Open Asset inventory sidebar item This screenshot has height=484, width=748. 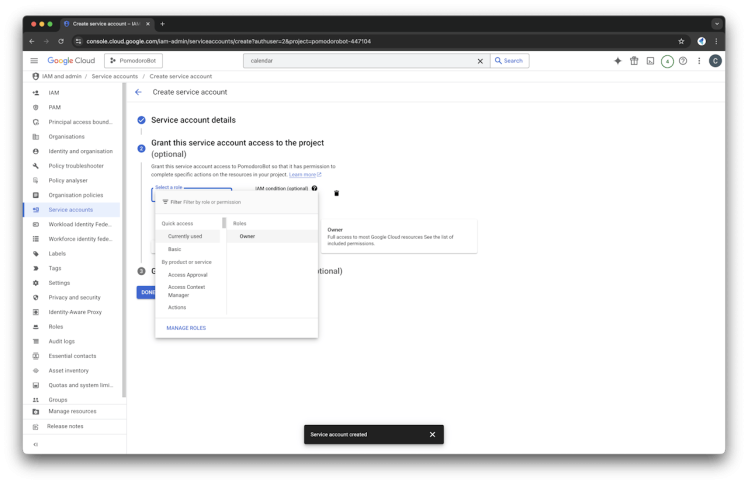(72, 371)
